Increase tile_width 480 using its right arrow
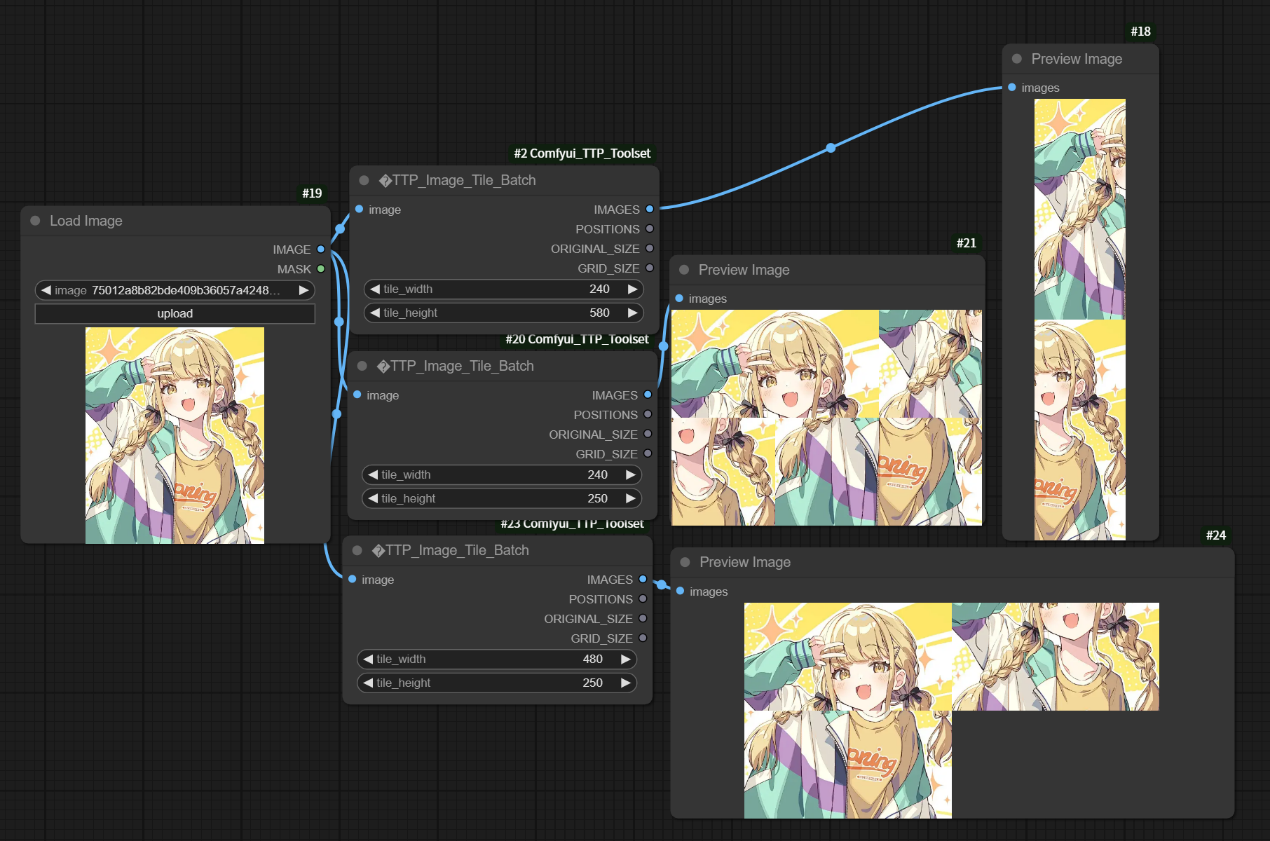This screenshot has width=1270, height=841. (x=626, y=659)
